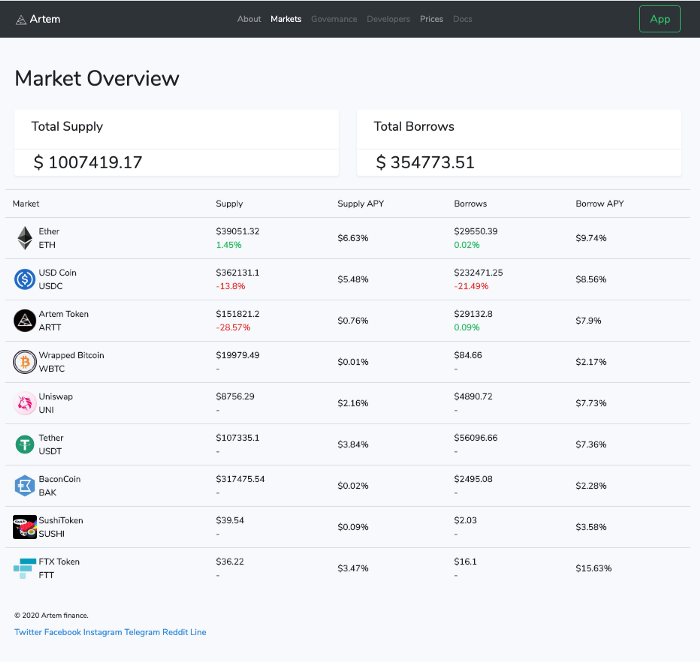Open the Line footer link

pyautogui.click(x=198, y=632)
